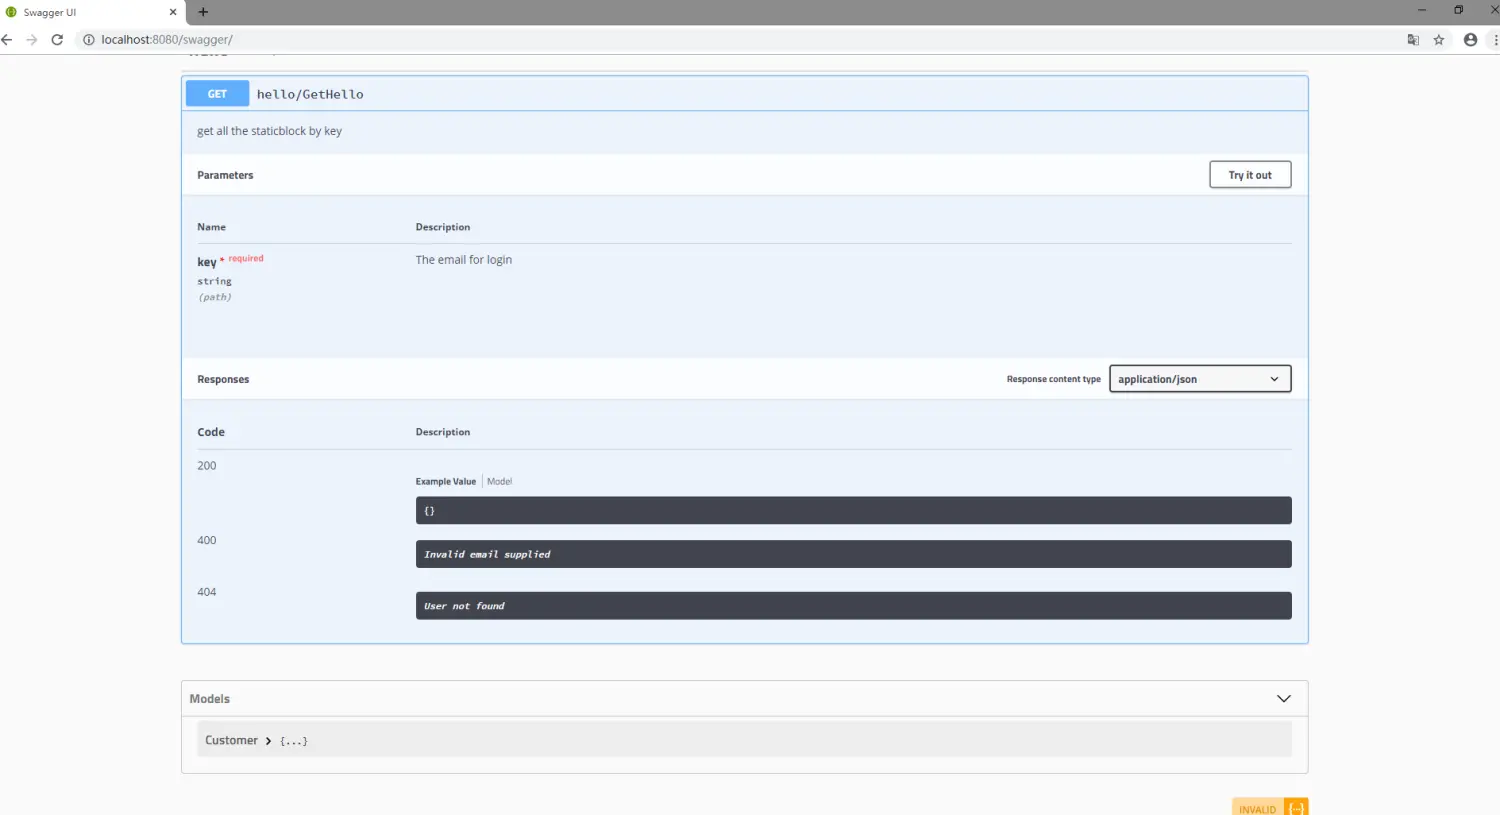
Task: Click the GET method badge
Action: 217,94
